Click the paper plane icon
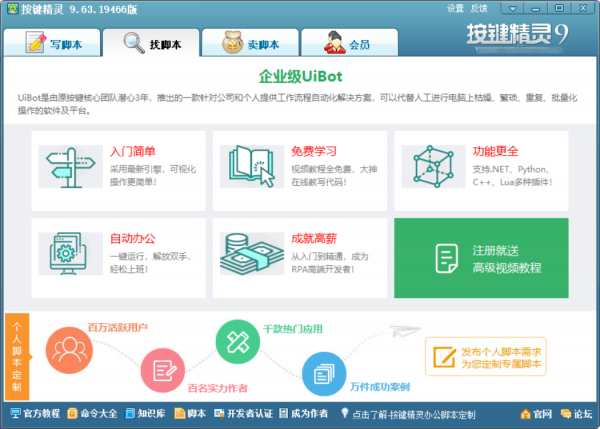600x429 pixels. (405, 330)
